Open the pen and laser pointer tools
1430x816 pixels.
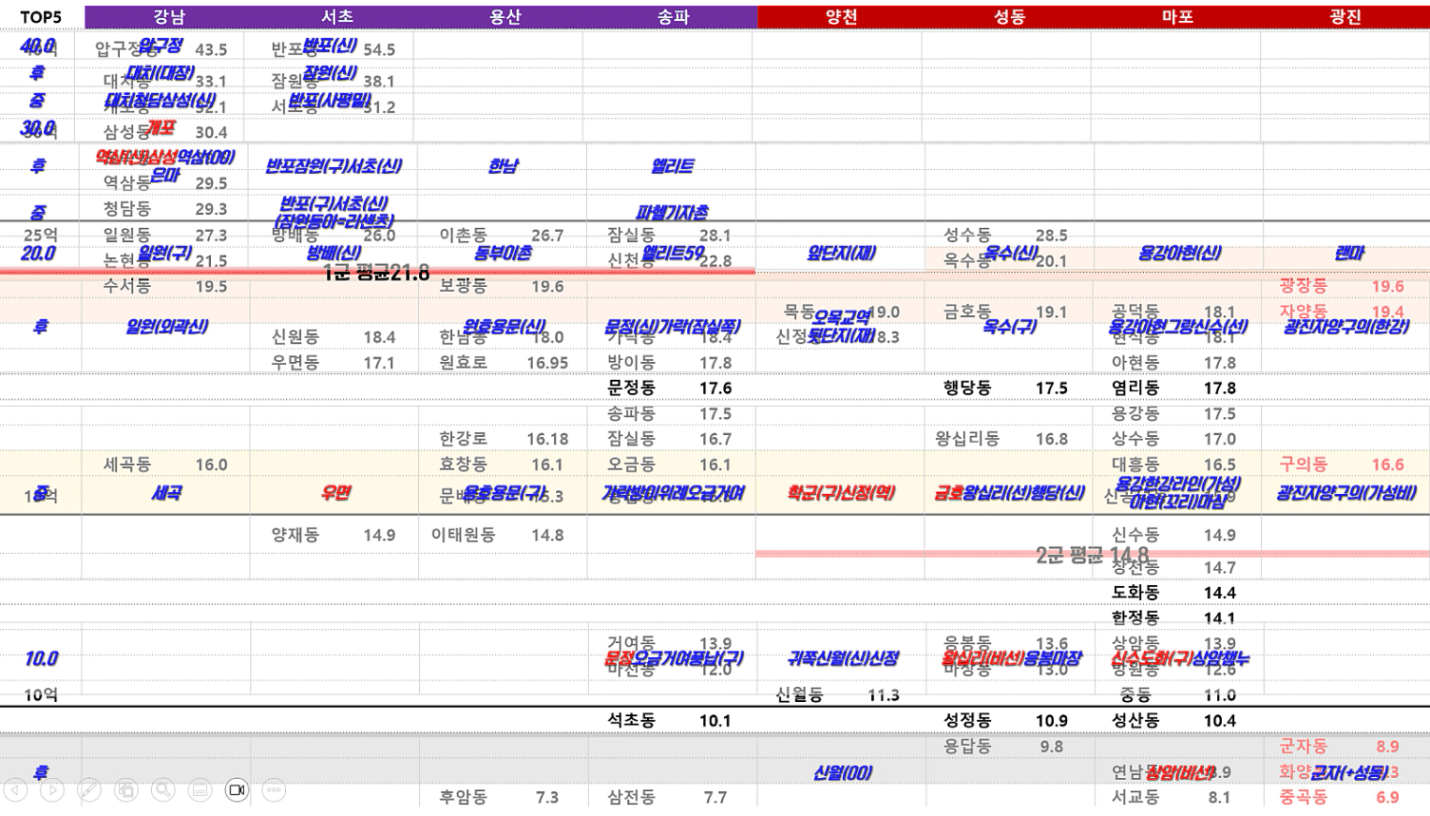click(x=89, y=790)
